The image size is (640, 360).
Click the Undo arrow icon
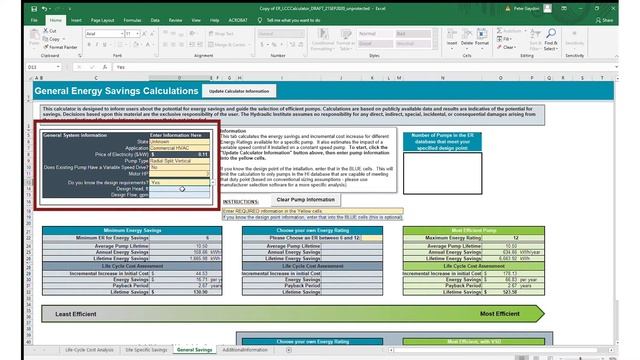44,9
